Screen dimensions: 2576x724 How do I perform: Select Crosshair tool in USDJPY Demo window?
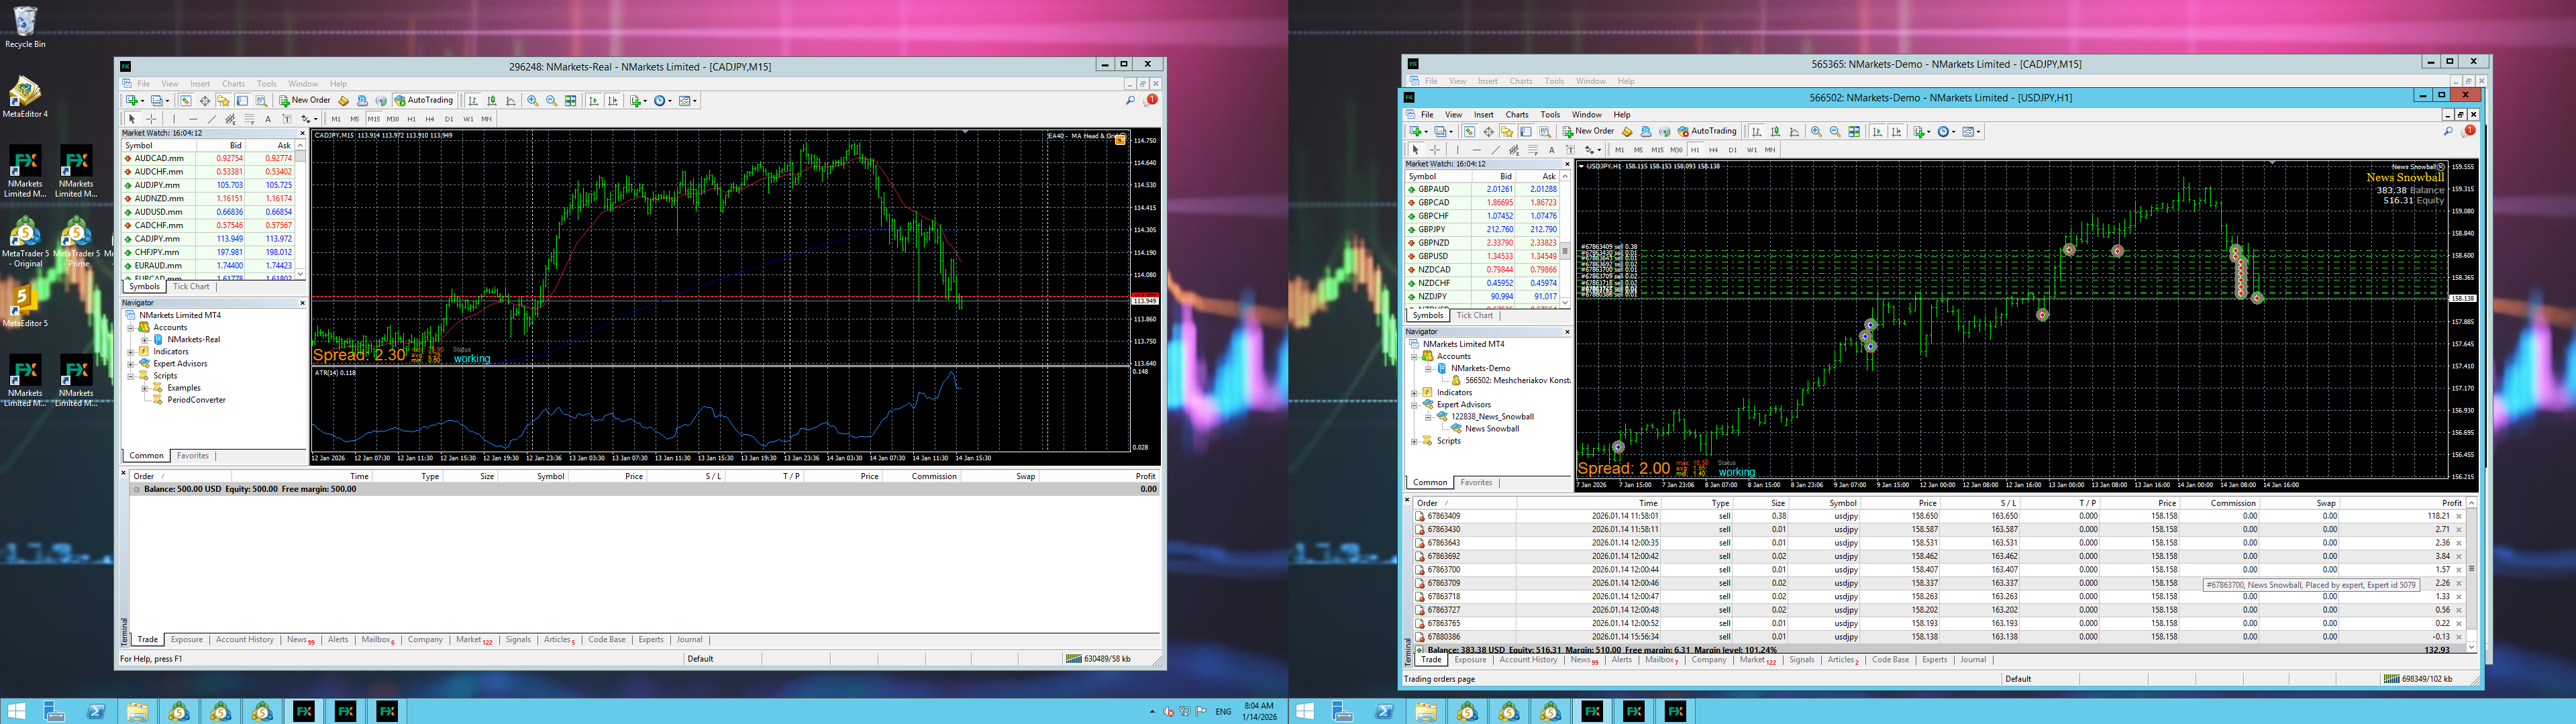[1435, 150]
